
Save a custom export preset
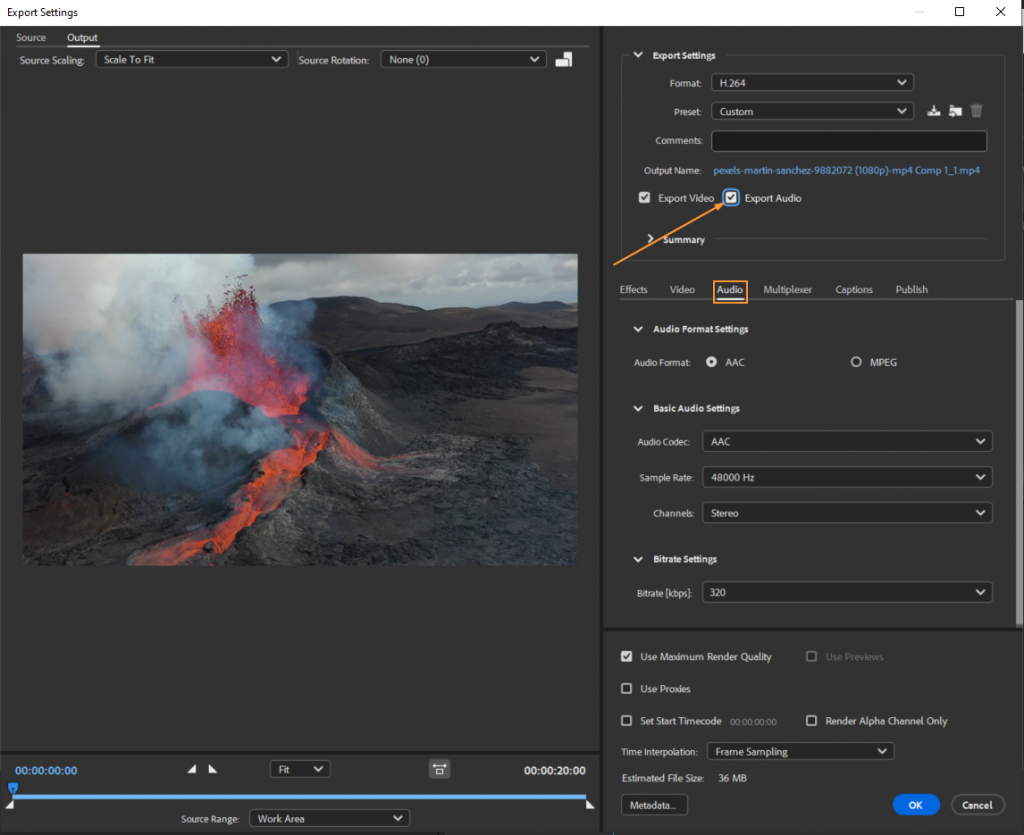coord(934,111)
